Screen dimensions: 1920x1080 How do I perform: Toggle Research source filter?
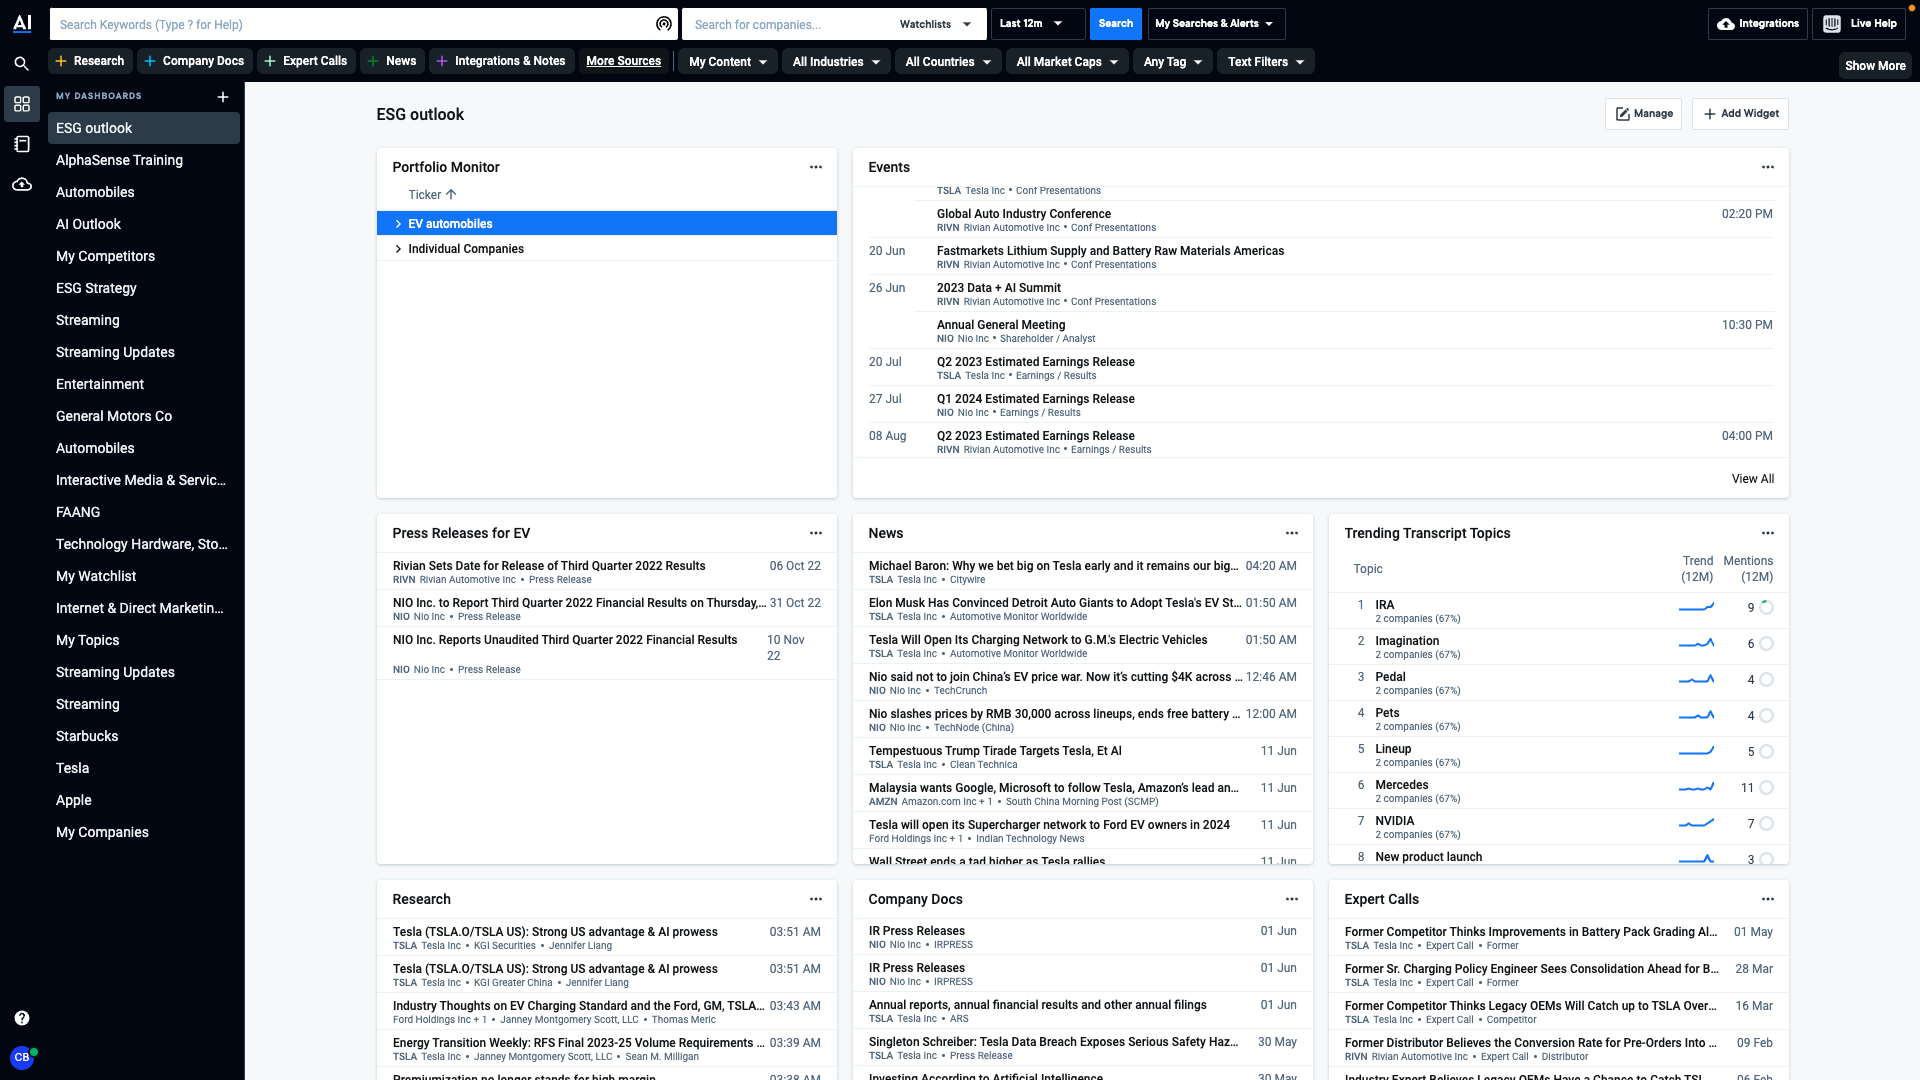coord(90,61)
